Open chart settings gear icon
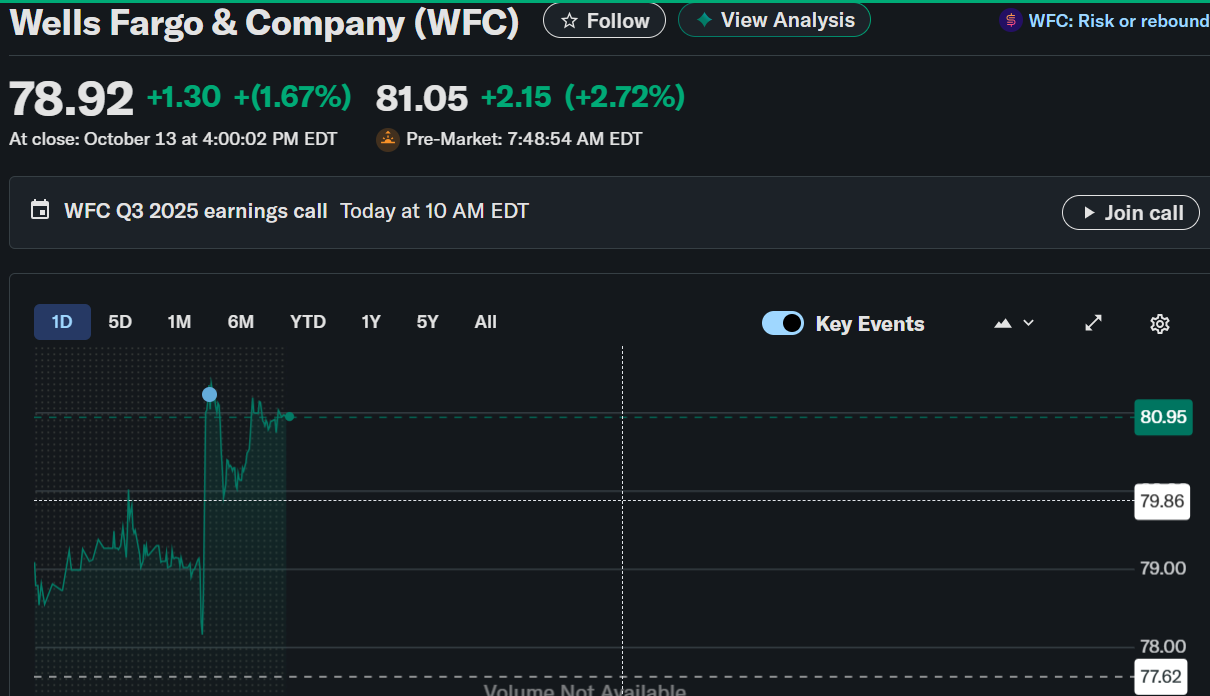 (1160, 323)
